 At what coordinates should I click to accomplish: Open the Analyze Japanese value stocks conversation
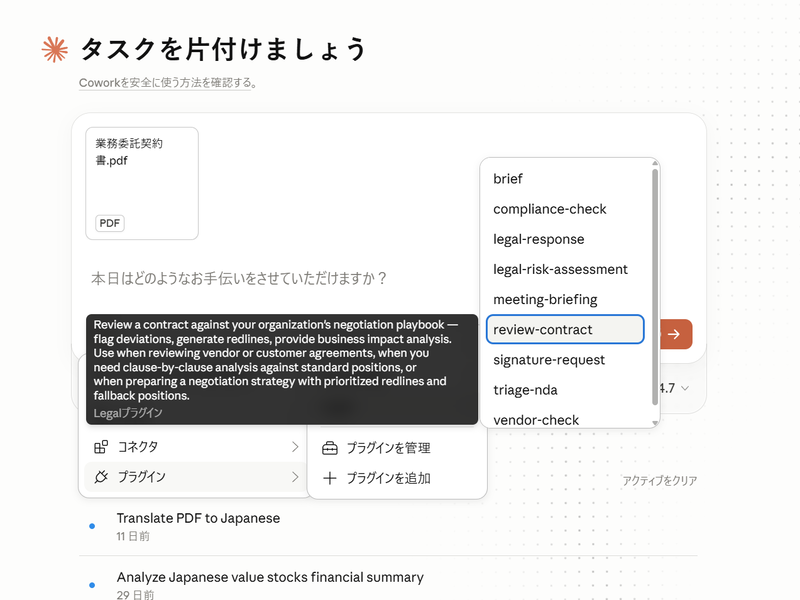[269, 577]
